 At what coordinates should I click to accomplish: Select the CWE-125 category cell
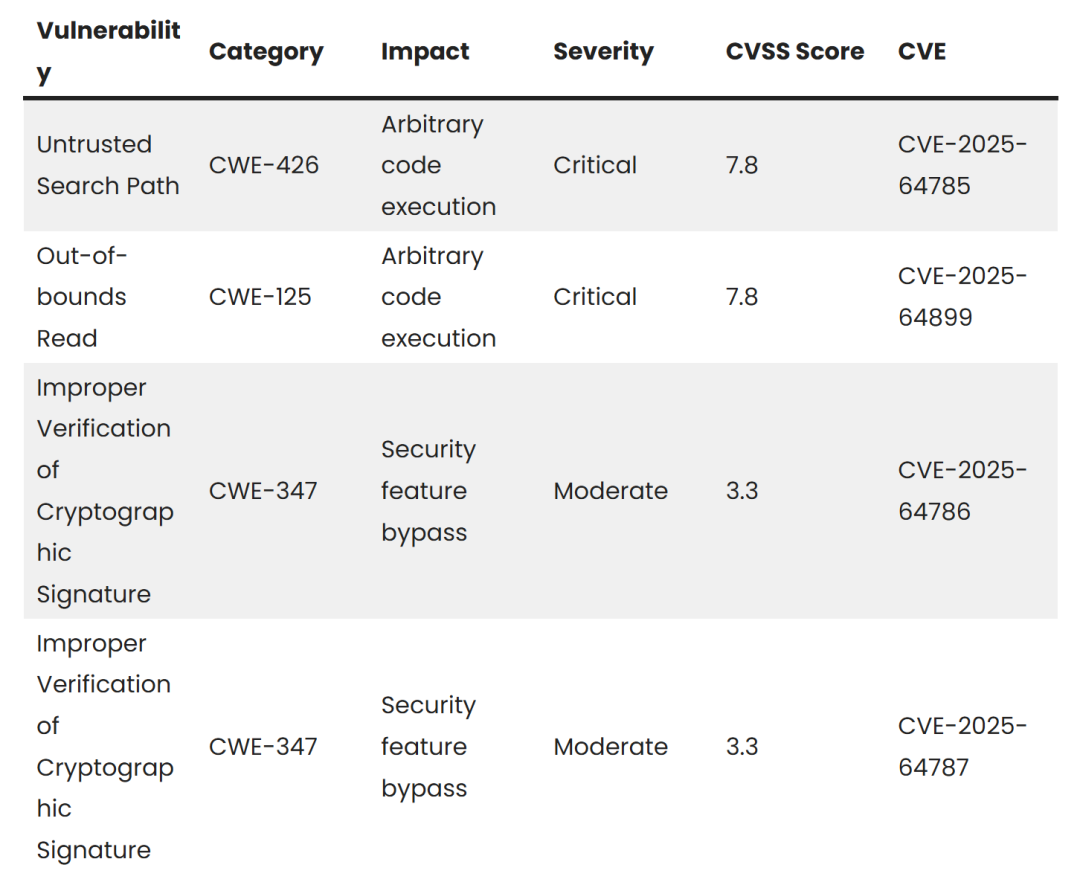[x=260, y=297]
